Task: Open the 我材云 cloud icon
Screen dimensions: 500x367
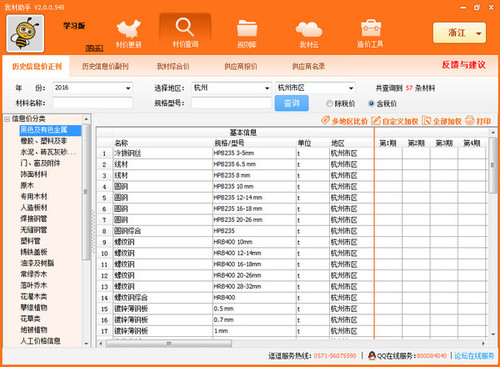Action: point(309,29)
